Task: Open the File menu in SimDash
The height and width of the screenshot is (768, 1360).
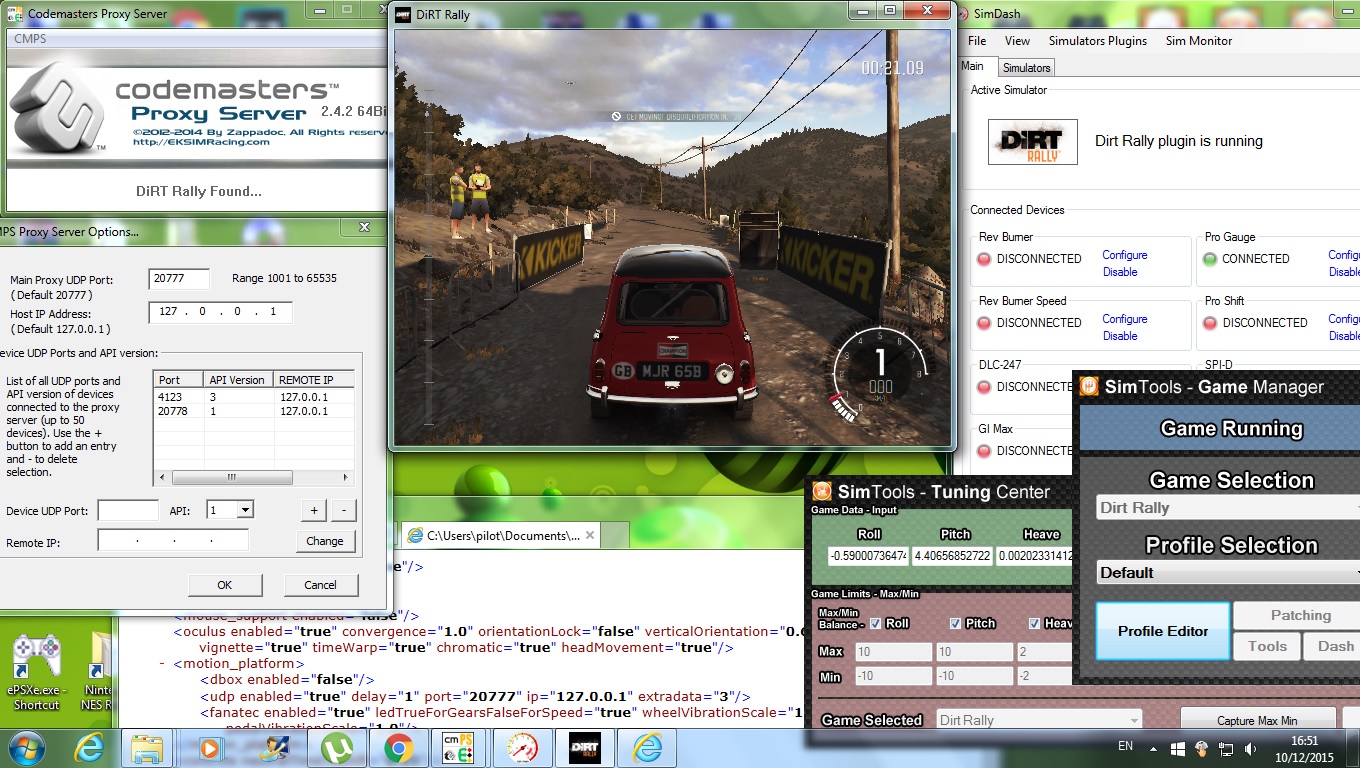Action: pyautogui.click(x=977, y=41)
